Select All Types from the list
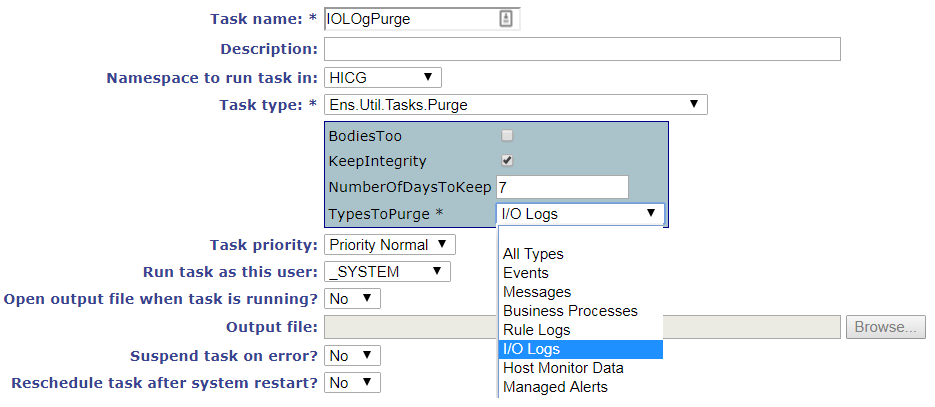Viewport: 935px width, 407px height. coord(533,254)
